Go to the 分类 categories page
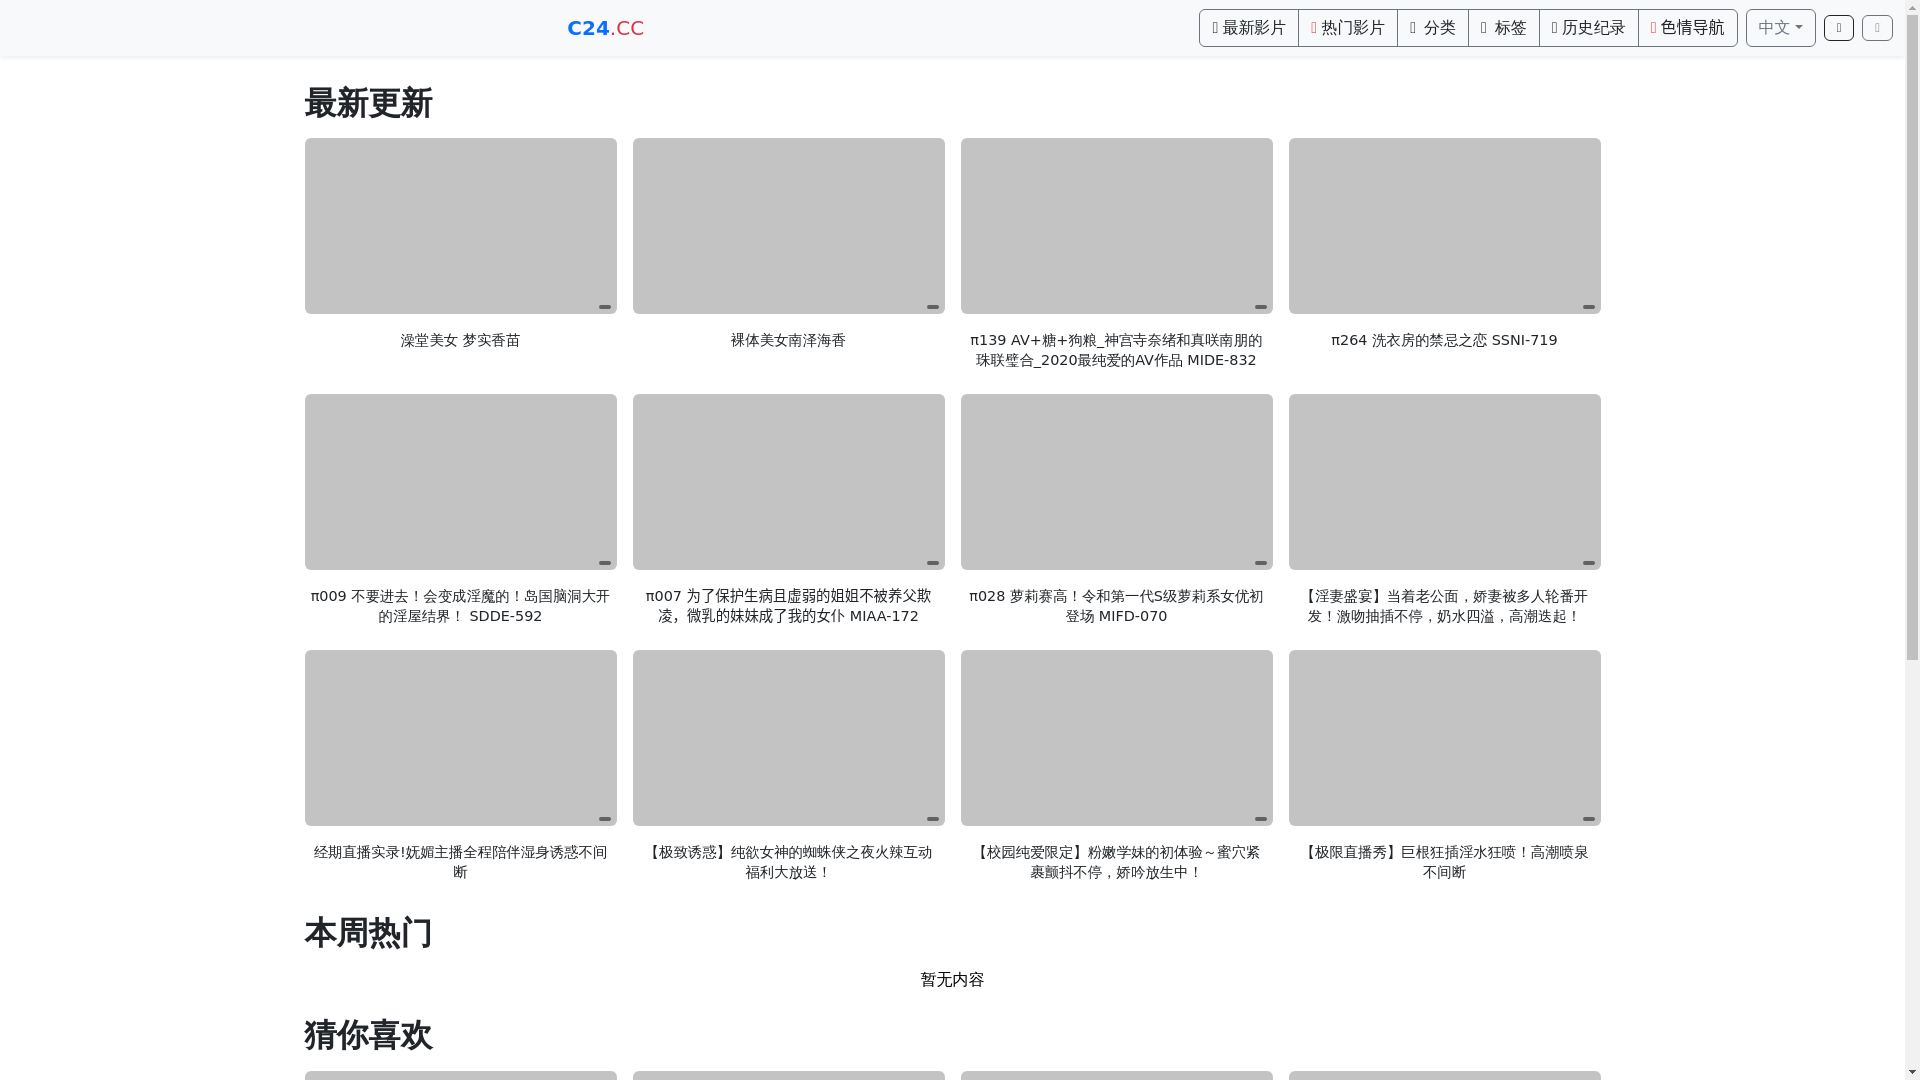 tap(1433, 28)
